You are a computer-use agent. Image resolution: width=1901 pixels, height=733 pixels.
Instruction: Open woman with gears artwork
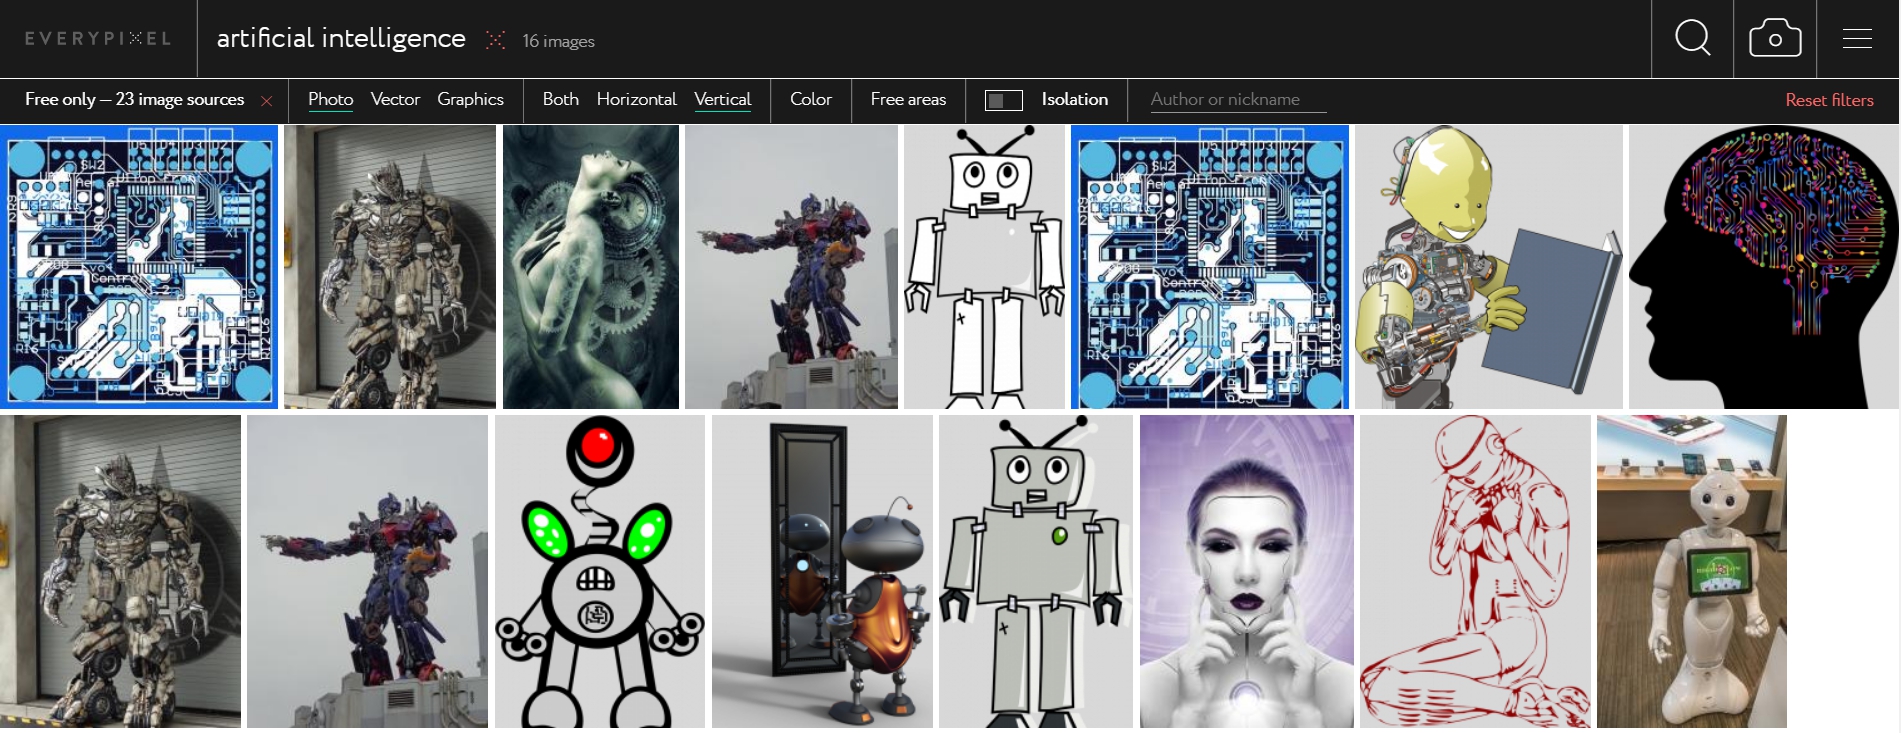[x=591, y=267]
